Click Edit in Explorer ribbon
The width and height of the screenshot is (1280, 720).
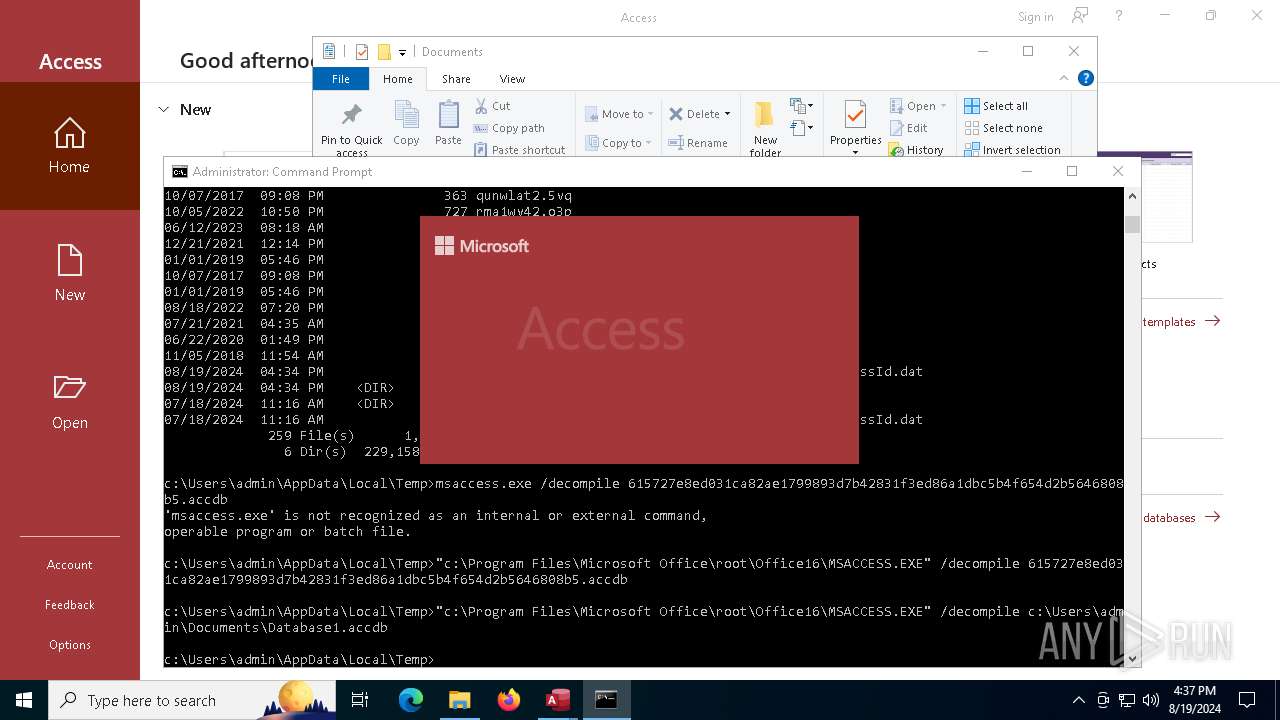click(908, 128)
